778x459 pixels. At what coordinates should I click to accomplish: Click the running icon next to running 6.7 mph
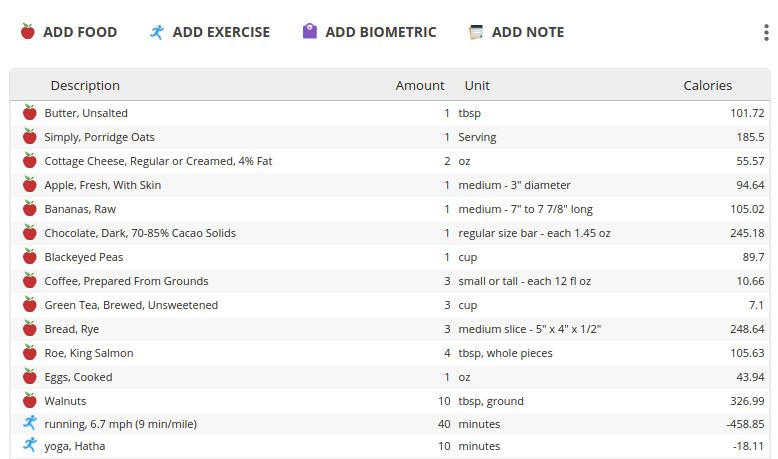pos(29,423)
